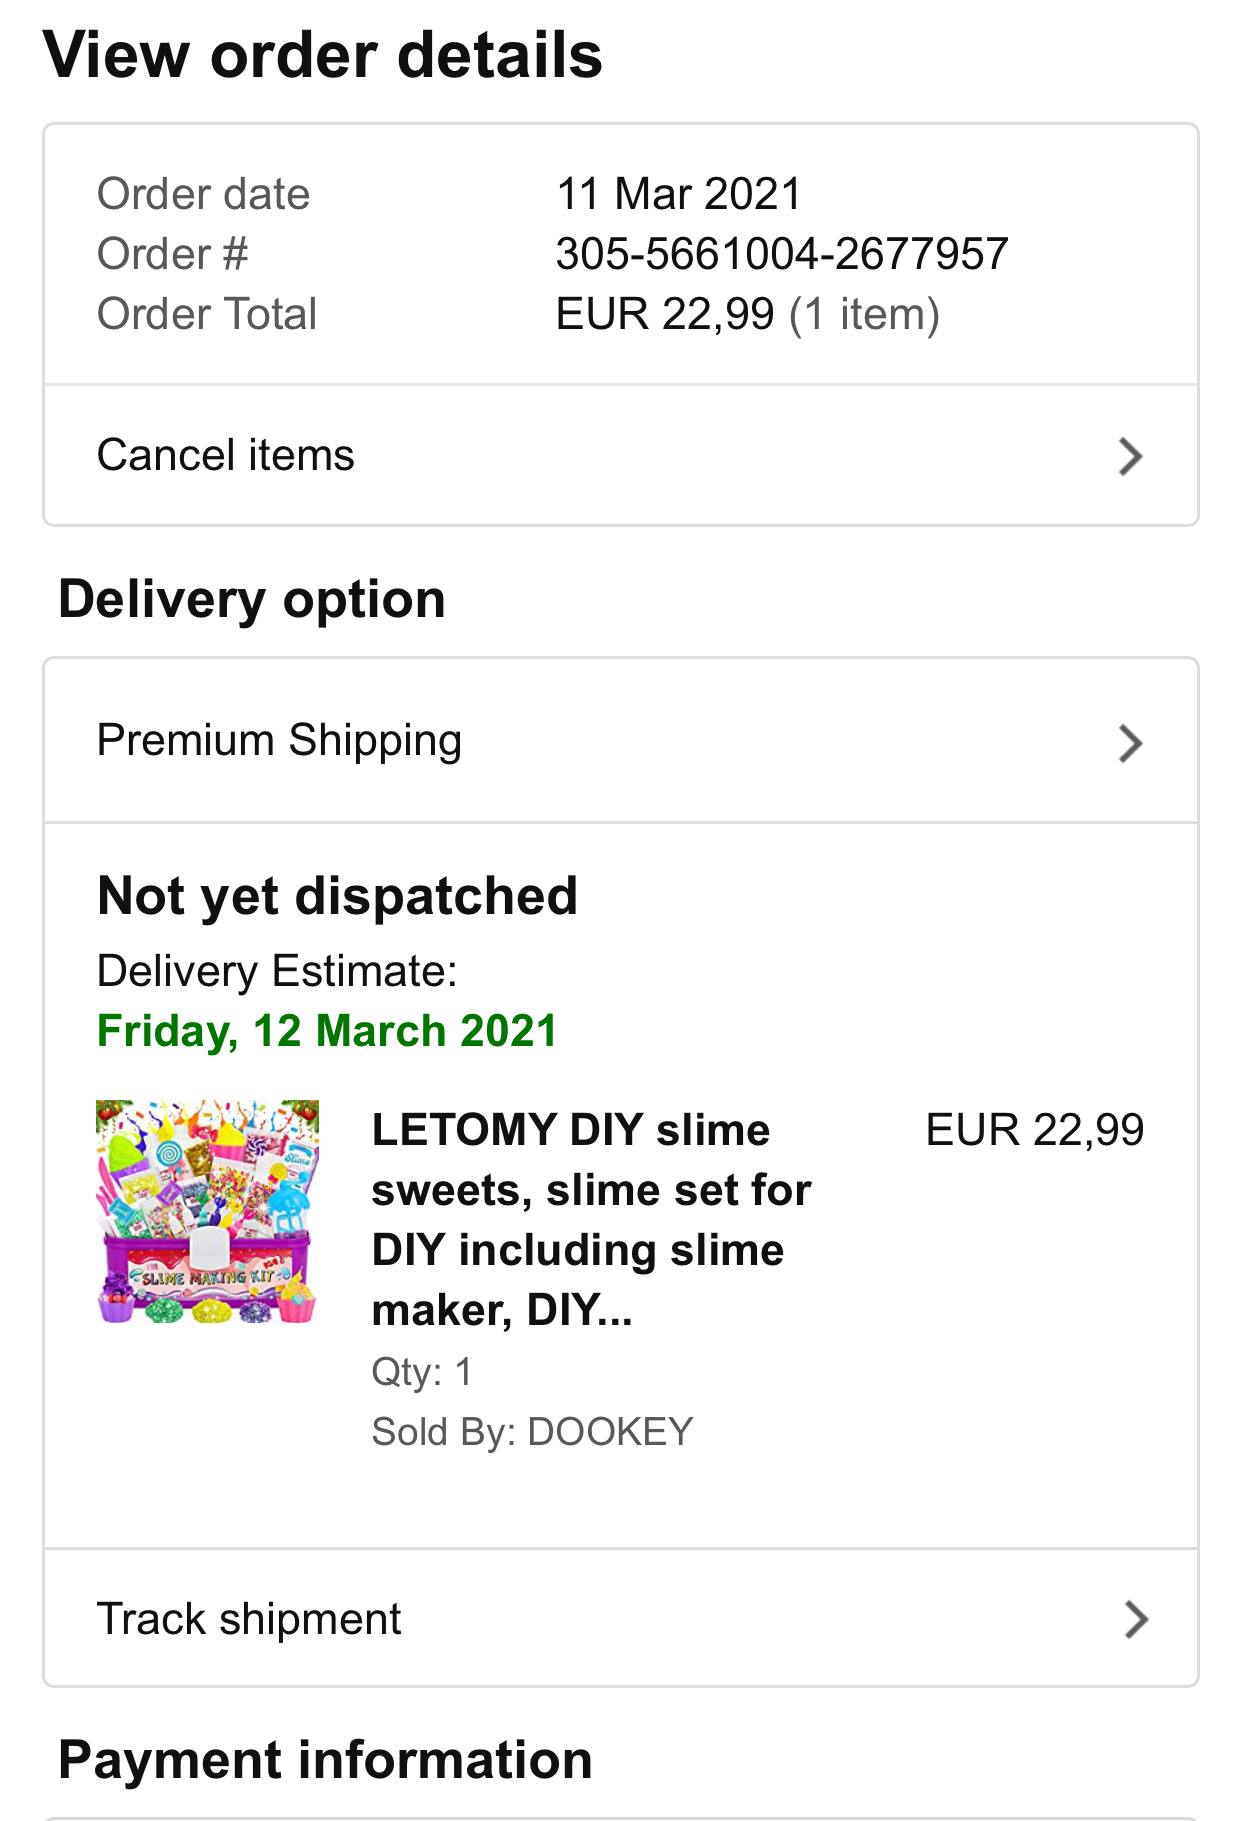Select the Cancel items text label
Viewport: 1242px width, 1821px height.
click(x=225, y=455)
